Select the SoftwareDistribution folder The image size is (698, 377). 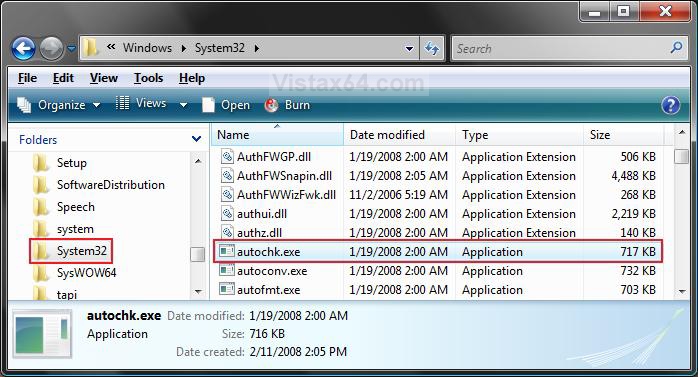pos(111,185)
